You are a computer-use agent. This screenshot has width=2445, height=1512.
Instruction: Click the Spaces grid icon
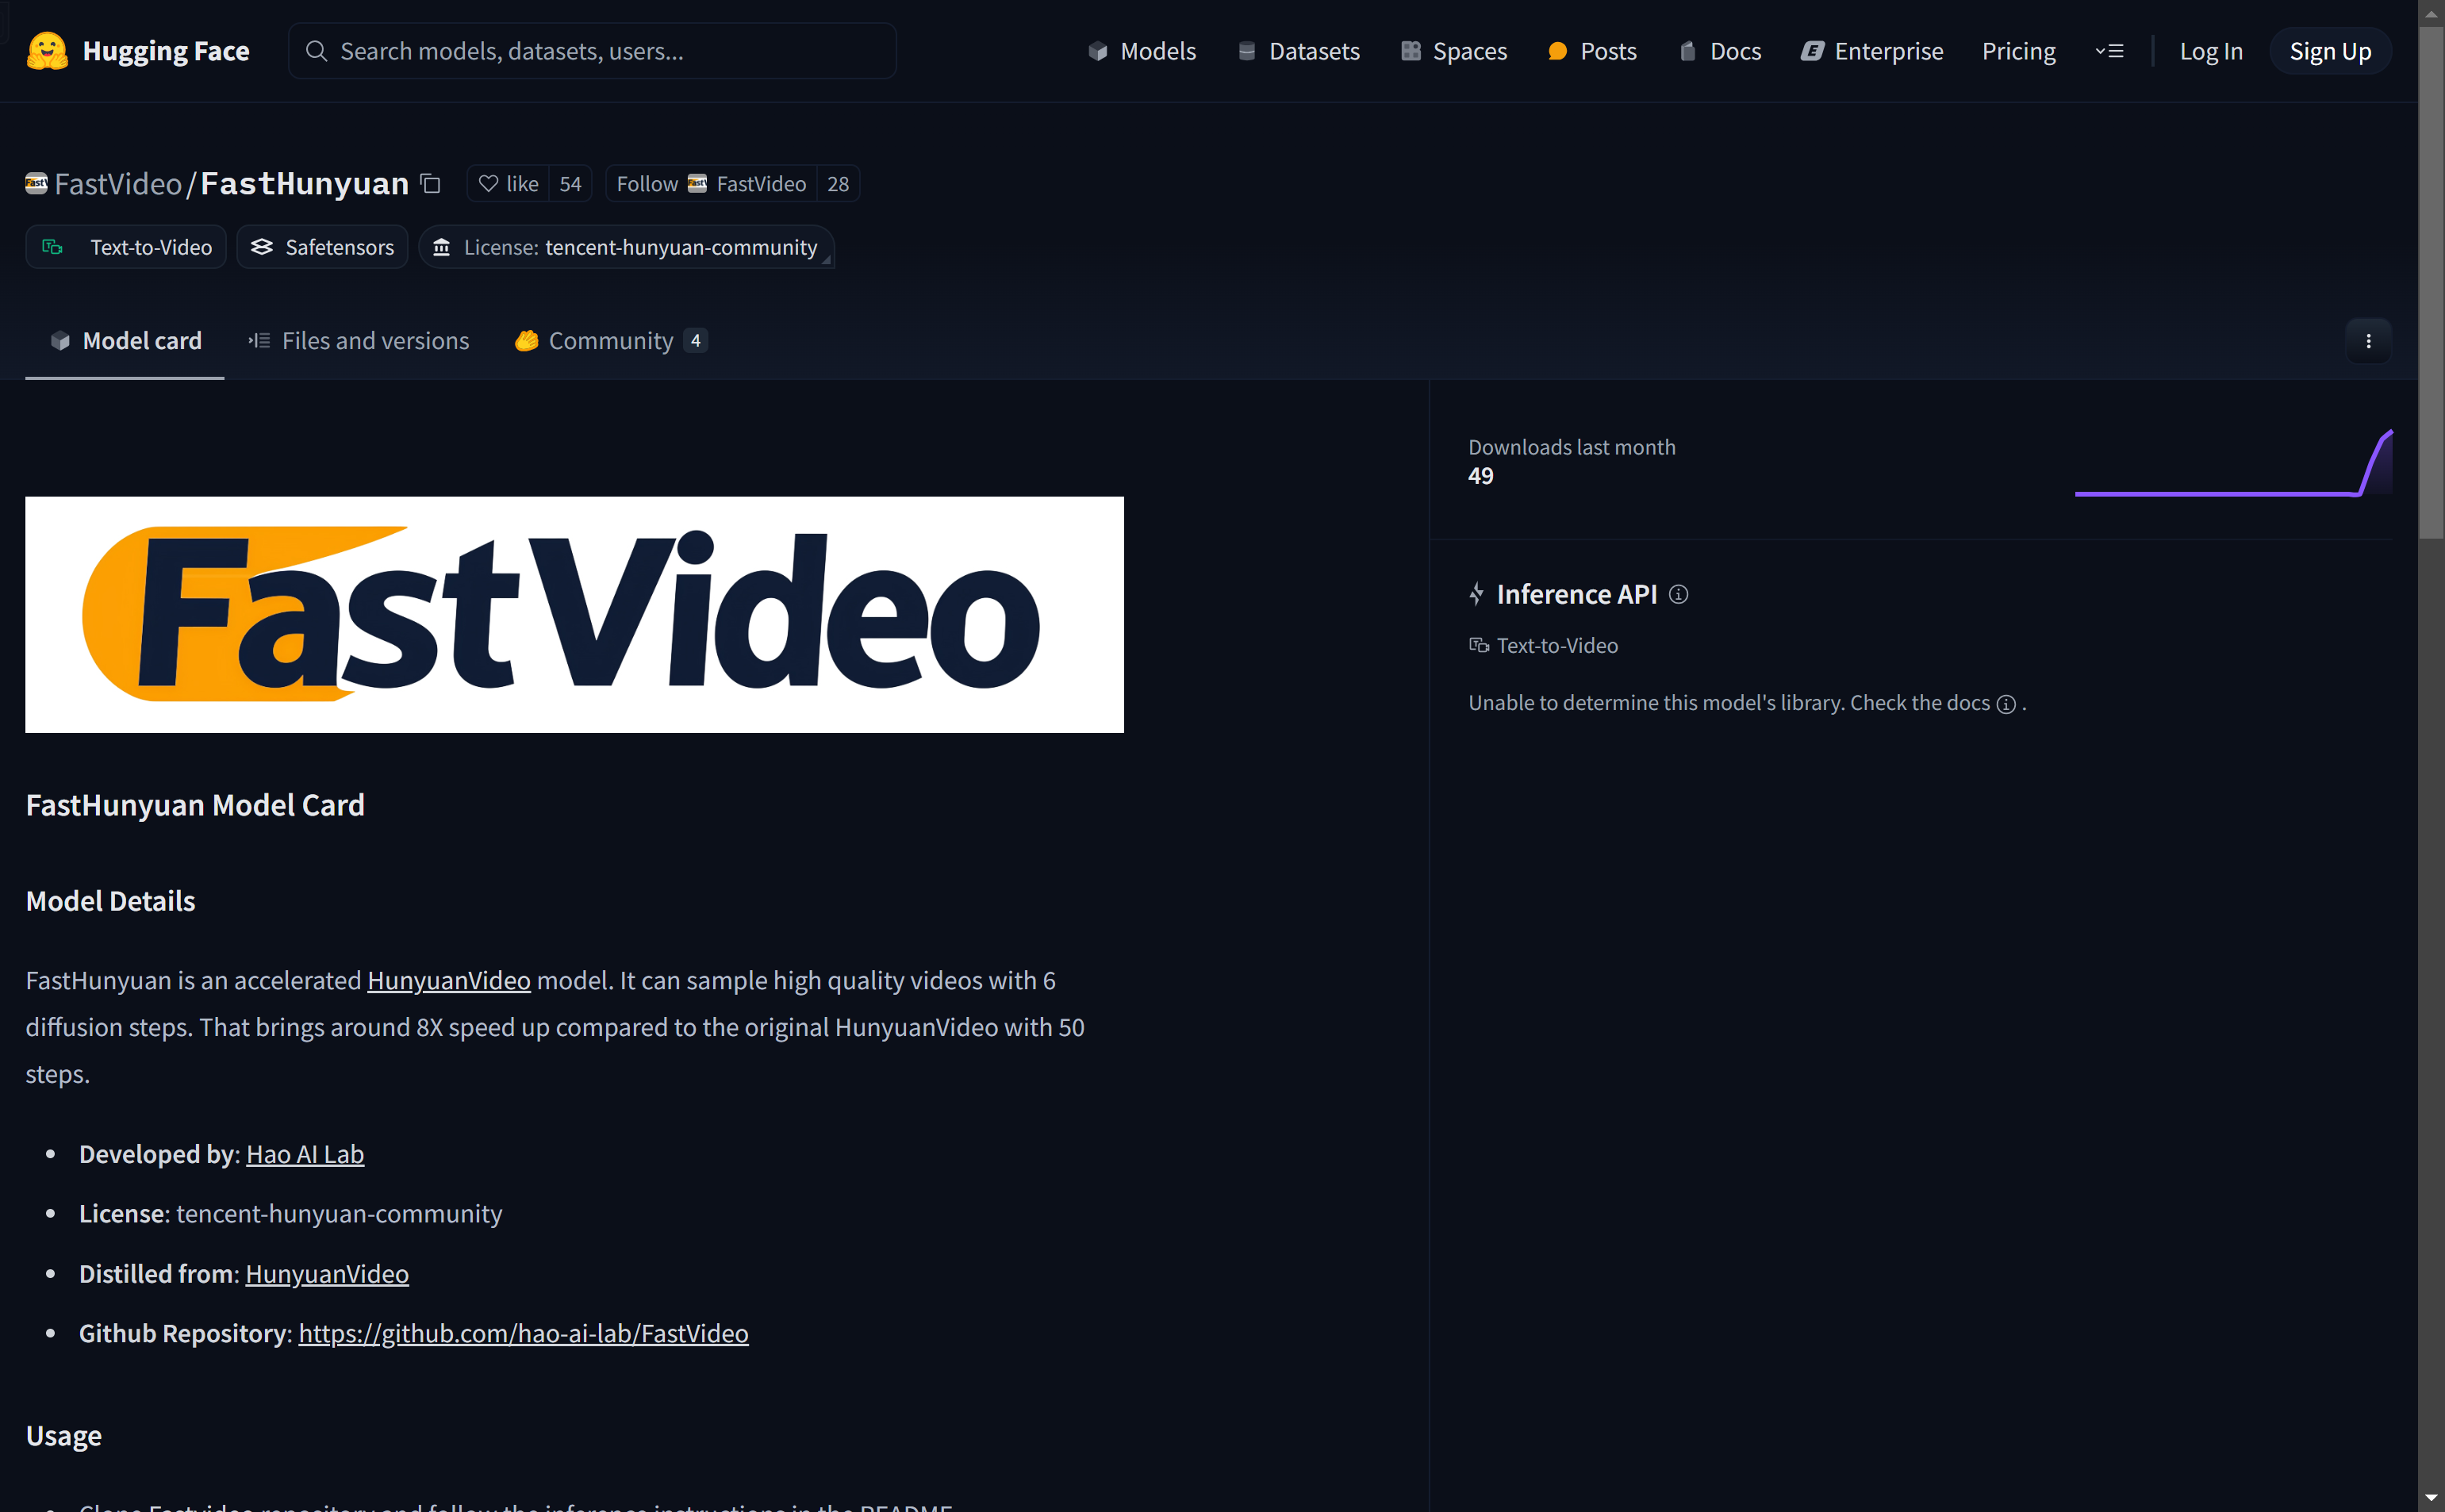1410,51
